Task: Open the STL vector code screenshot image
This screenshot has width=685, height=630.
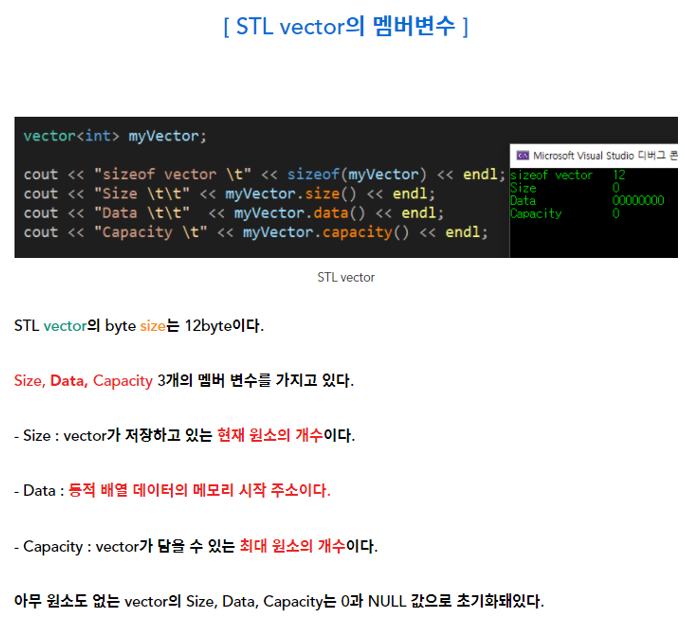Action: [x=346, y=187]
